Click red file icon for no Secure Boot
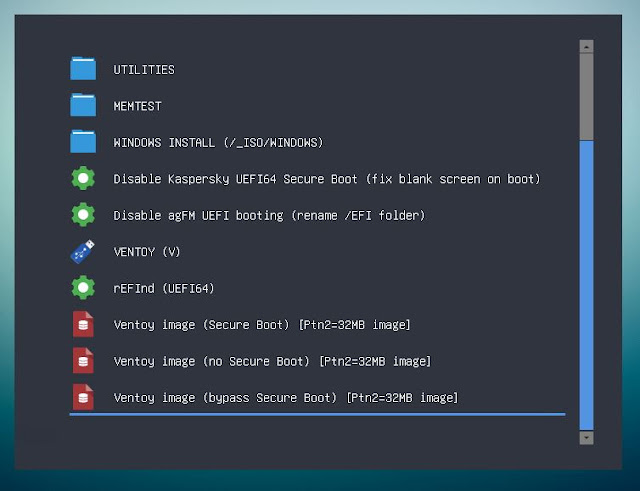 83,360
